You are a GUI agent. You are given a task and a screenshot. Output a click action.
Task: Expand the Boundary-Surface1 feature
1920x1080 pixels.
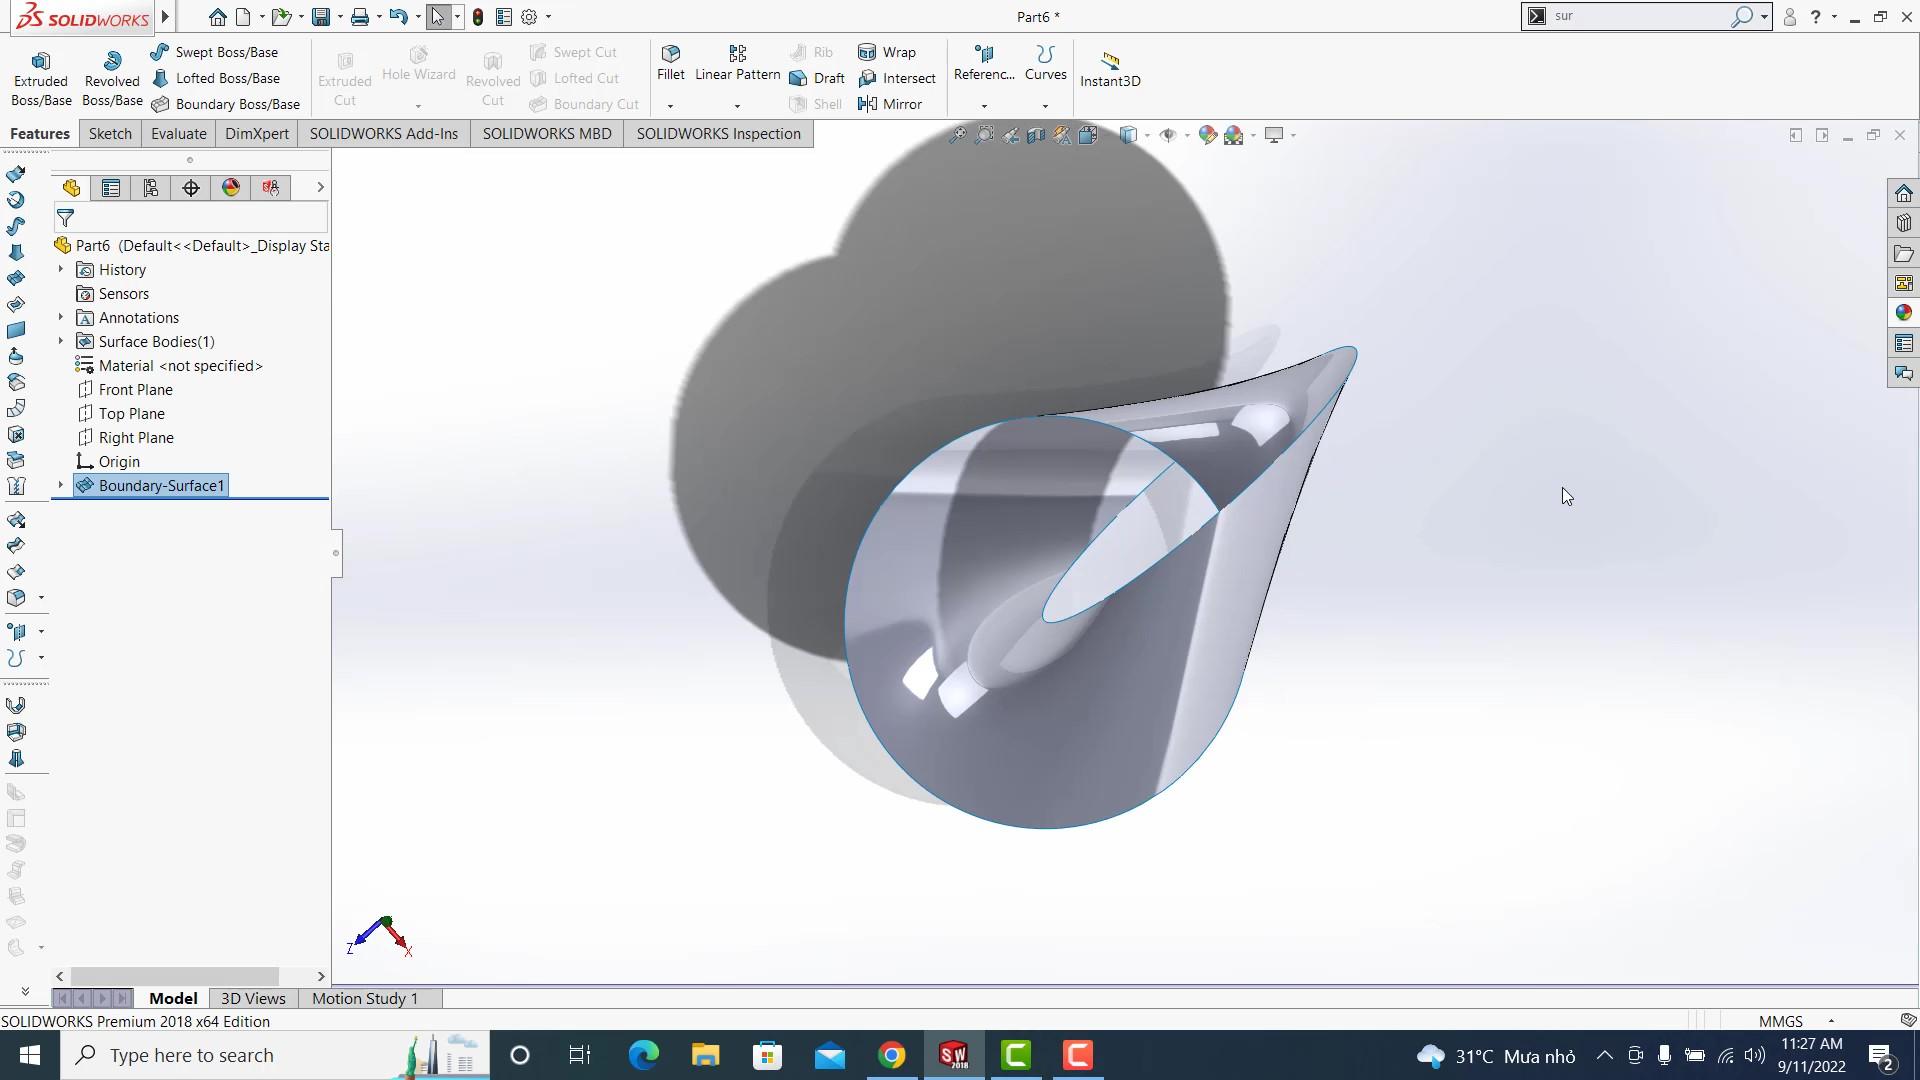[x=60, y=485]
